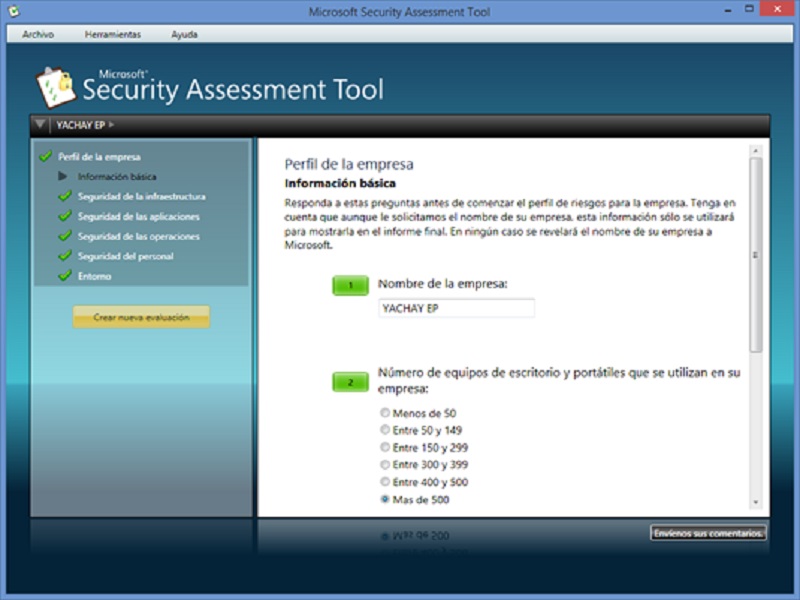The height and width of the screenshot is (600, 800).
Task: Click the checkmark beside Seguridad de las aplicaciones
Action: coord(65,216)
